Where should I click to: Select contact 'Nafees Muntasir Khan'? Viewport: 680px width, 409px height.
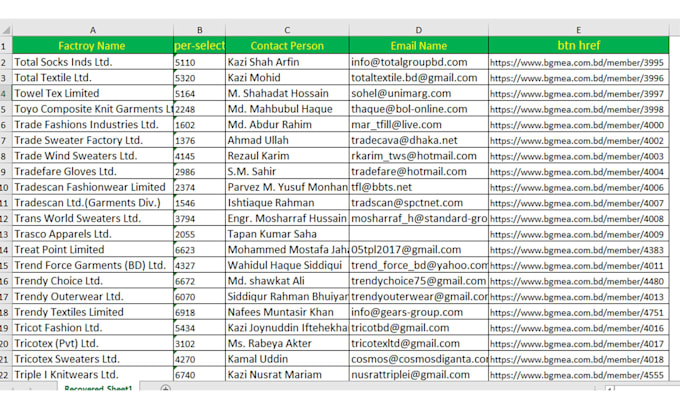coord(287,312)
